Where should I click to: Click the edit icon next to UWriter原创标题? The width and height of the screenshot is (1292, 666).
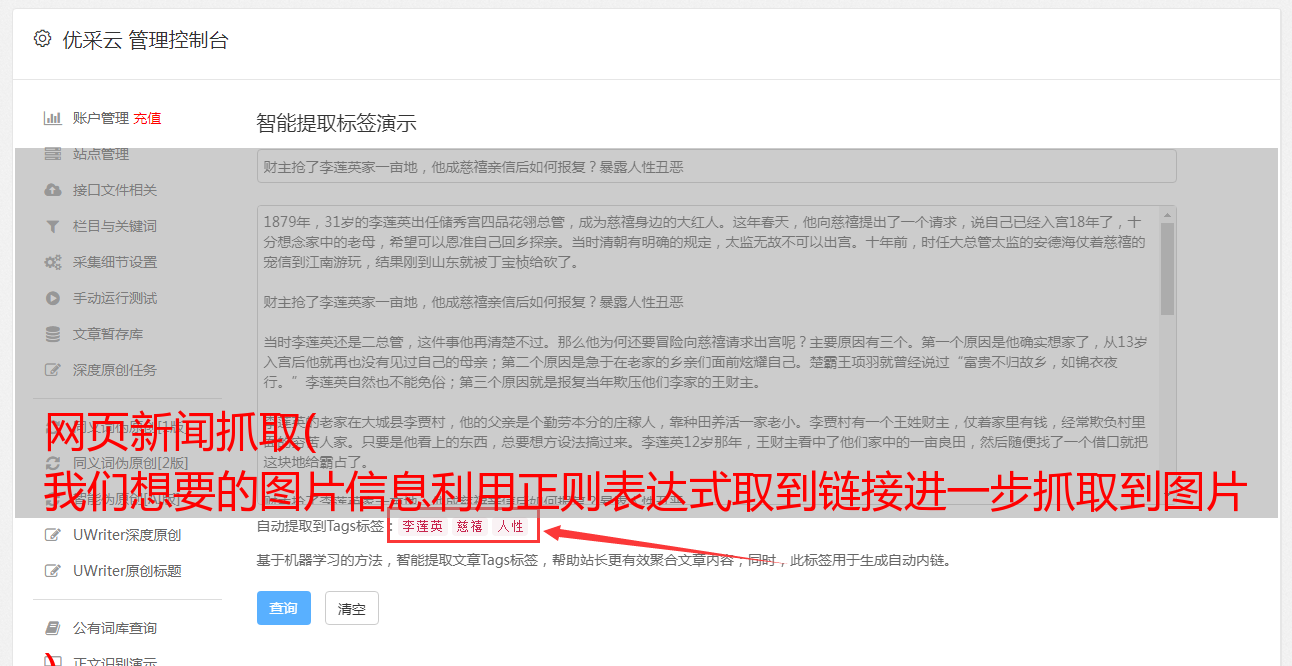click(x=53, y=571)
